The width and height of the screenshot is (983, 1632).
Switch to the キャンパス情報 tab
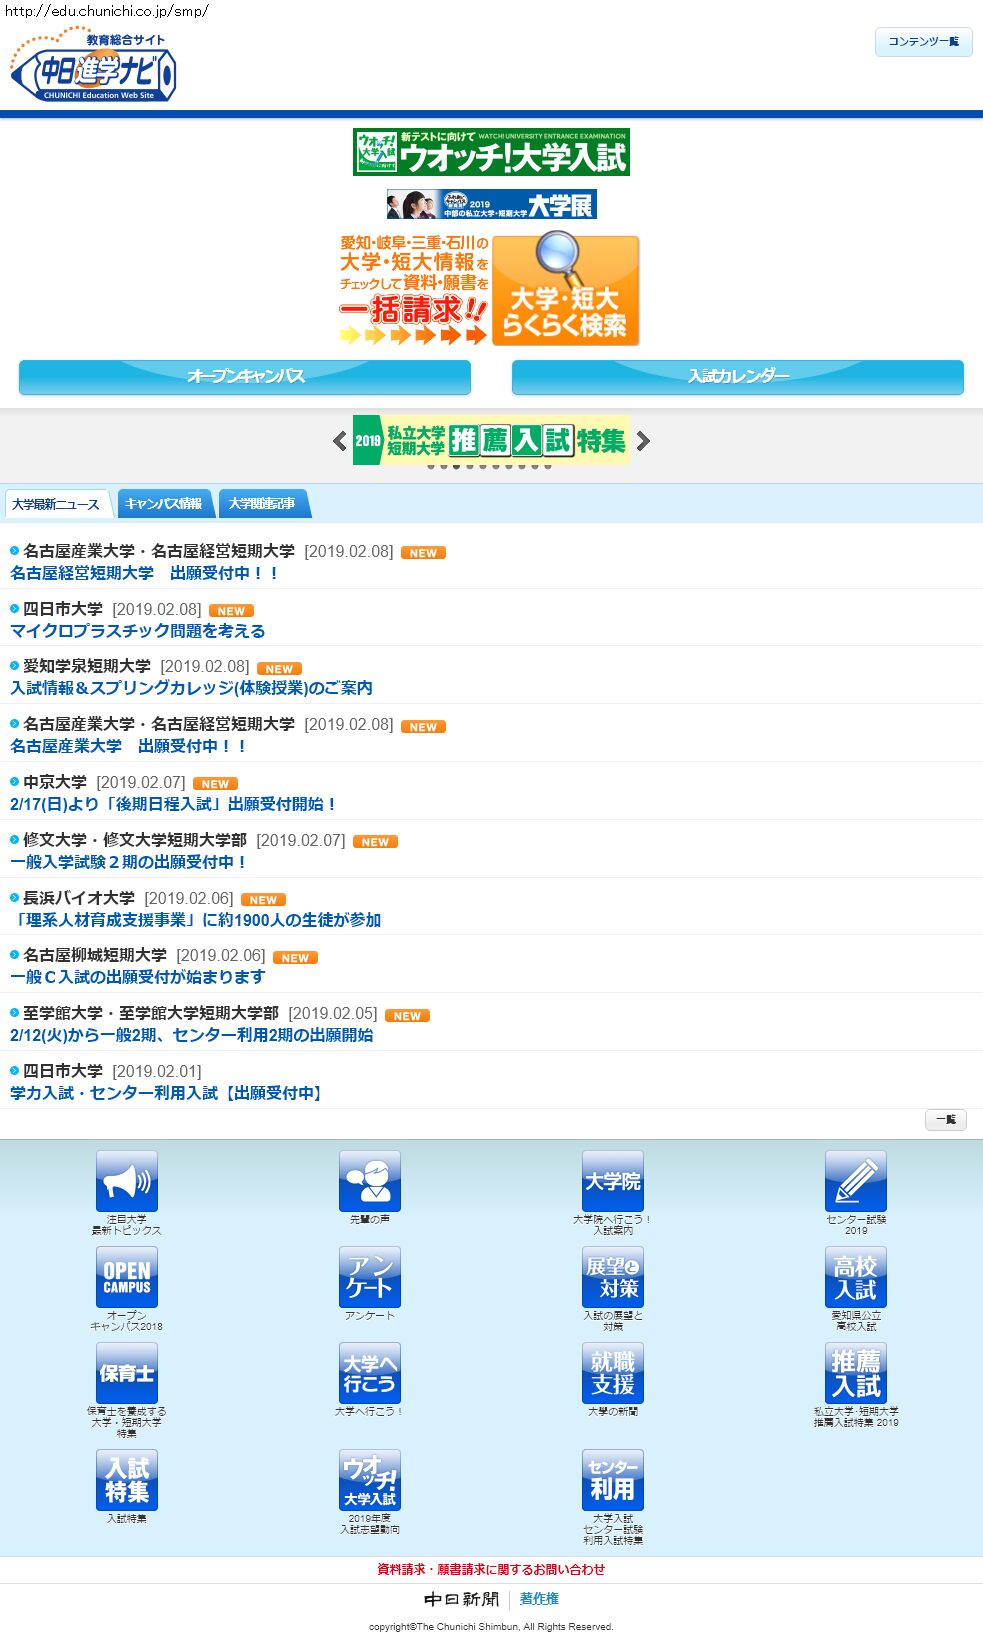164,504
